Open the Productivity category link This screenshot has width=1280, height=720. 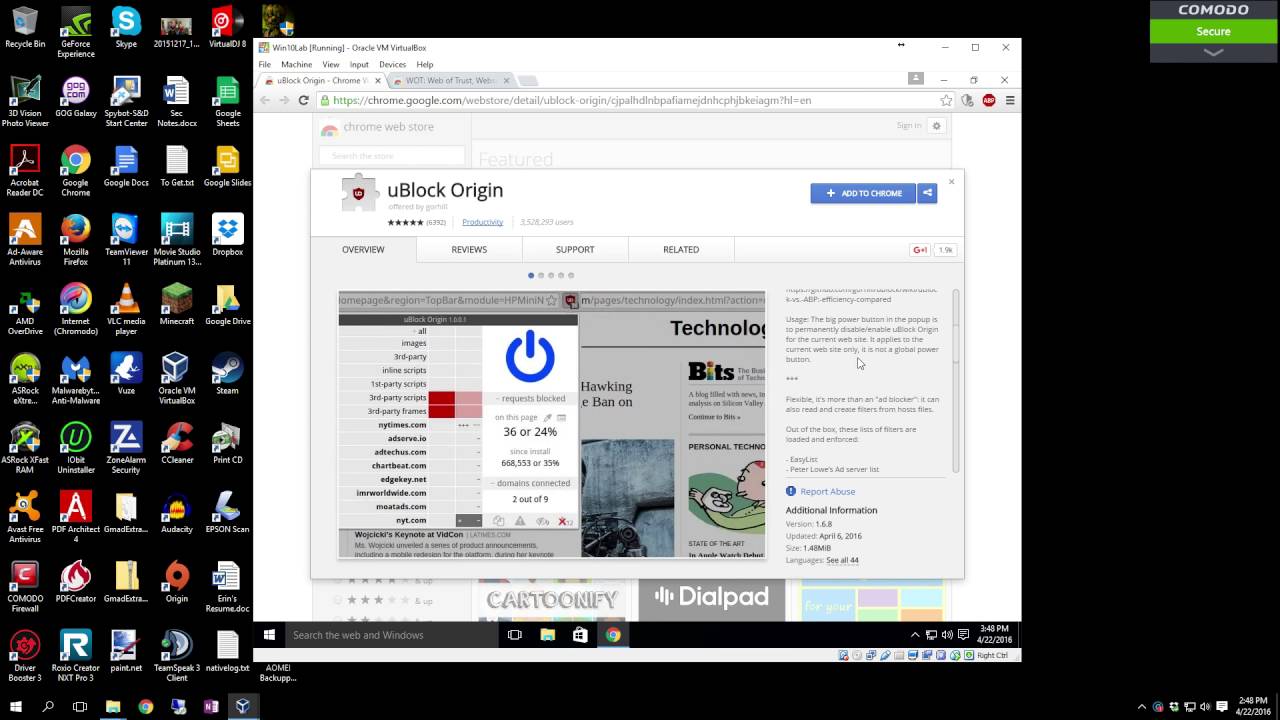tap(482, 222)
